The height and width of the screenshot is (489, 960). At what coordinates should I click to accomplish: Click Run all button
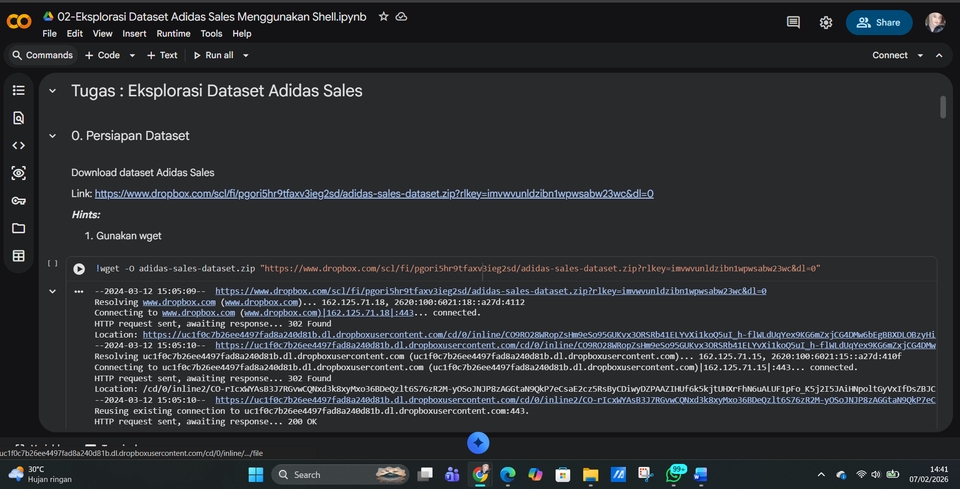[x=213, y=55]
